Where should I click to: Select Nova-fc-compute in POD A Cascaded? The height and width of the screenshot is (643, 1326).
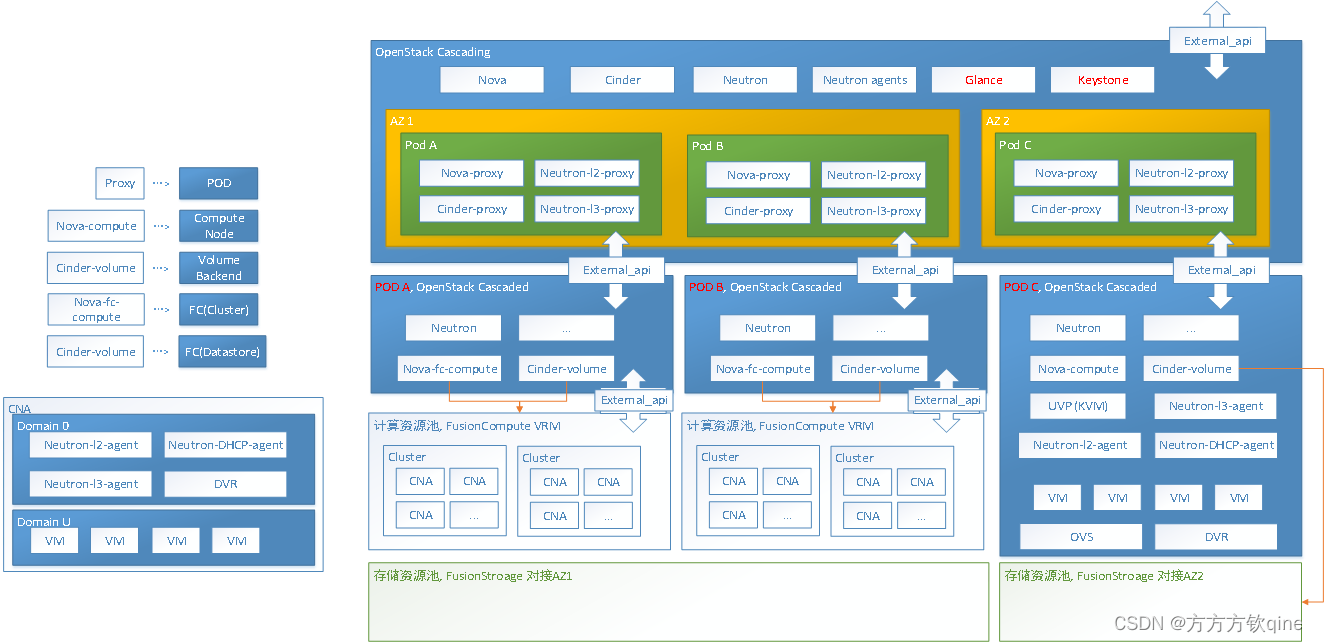[450, 369]
